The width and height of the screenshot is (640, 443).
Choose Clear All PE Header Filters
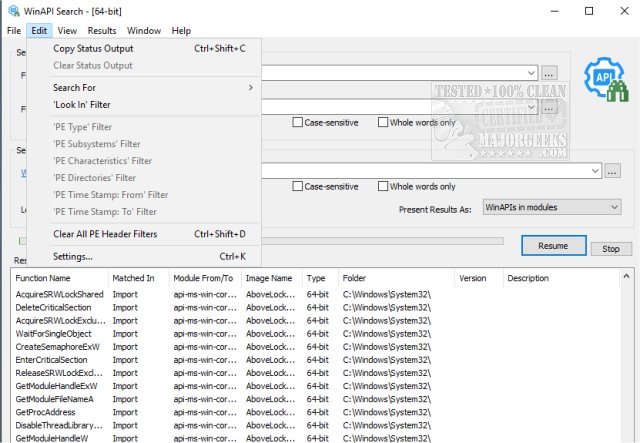[144, 234]
